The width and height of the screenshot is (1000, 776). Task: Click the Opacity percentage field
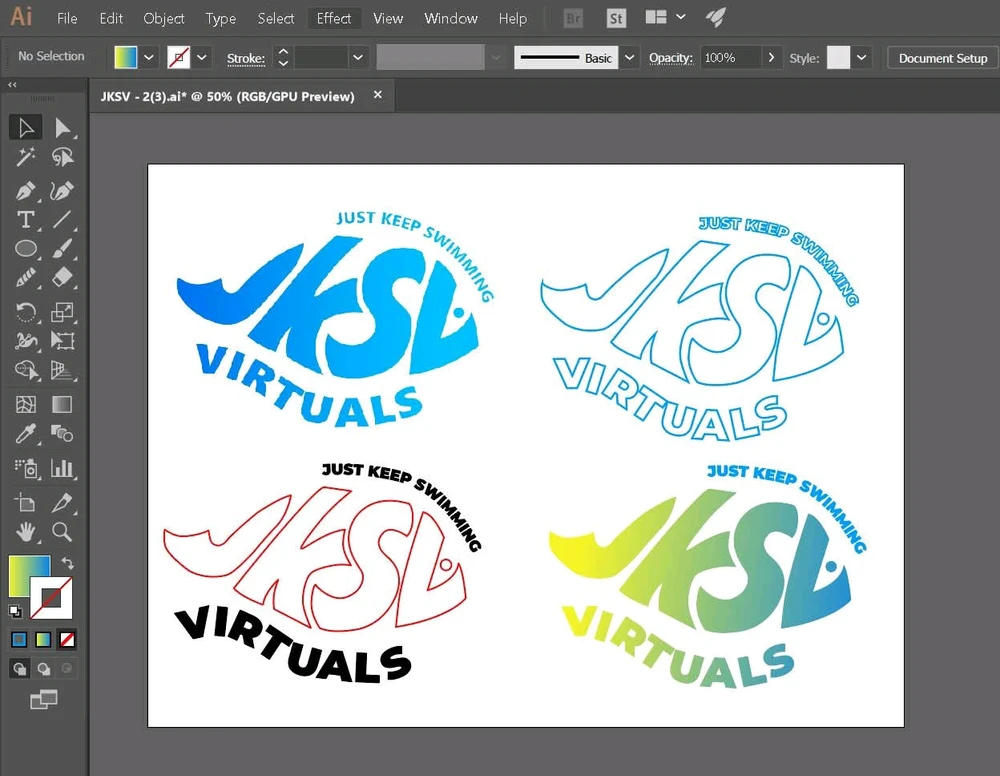tap(728, 57)
